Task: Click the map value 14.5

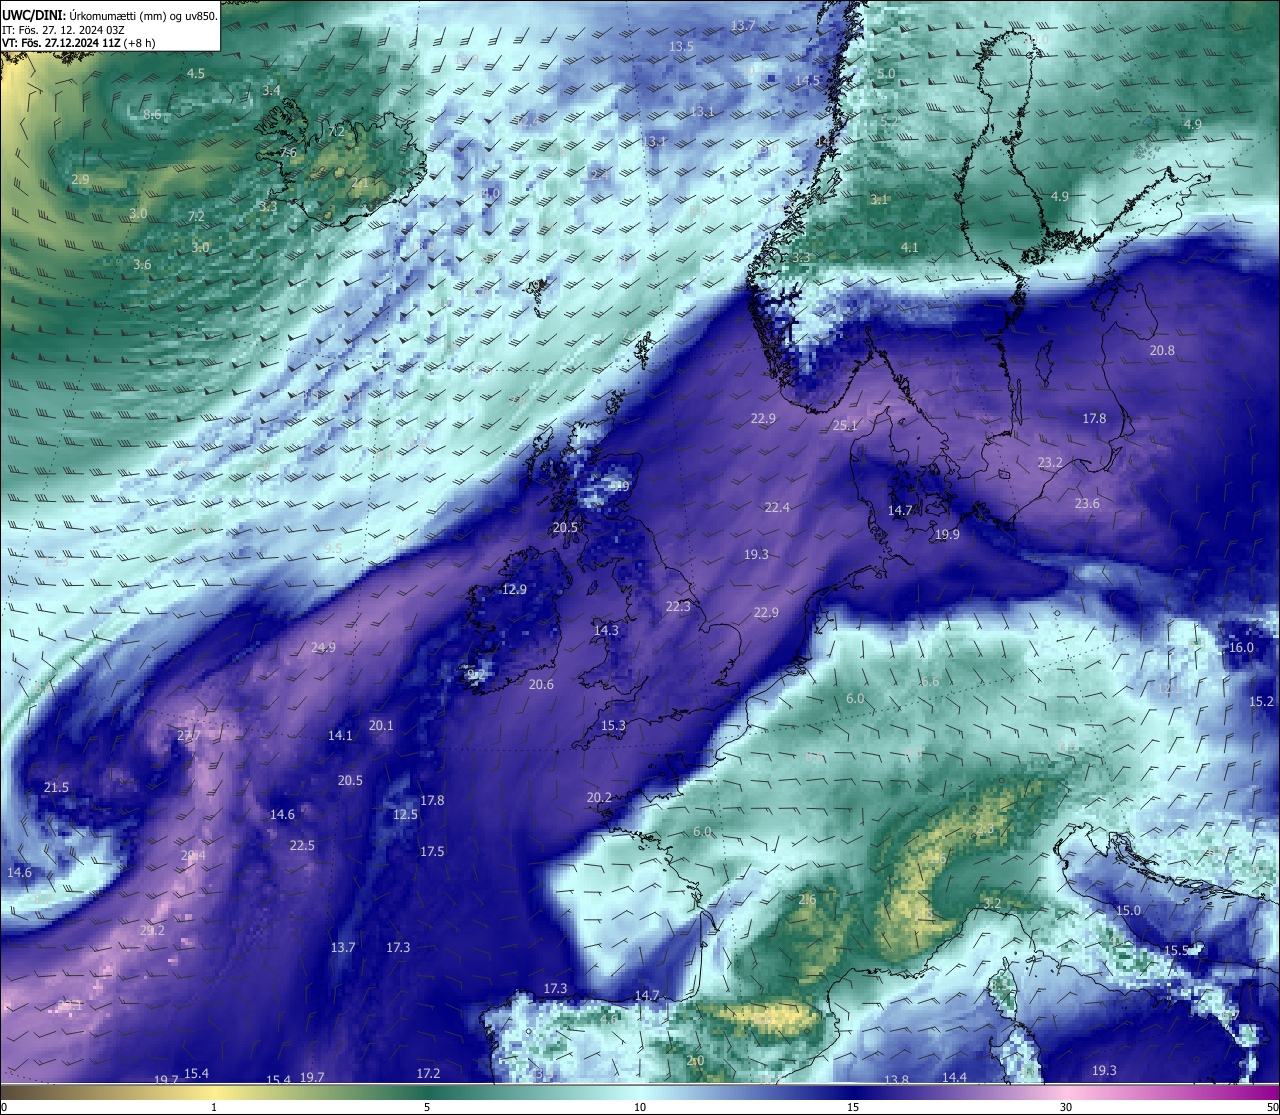Action: click(807, 81)
